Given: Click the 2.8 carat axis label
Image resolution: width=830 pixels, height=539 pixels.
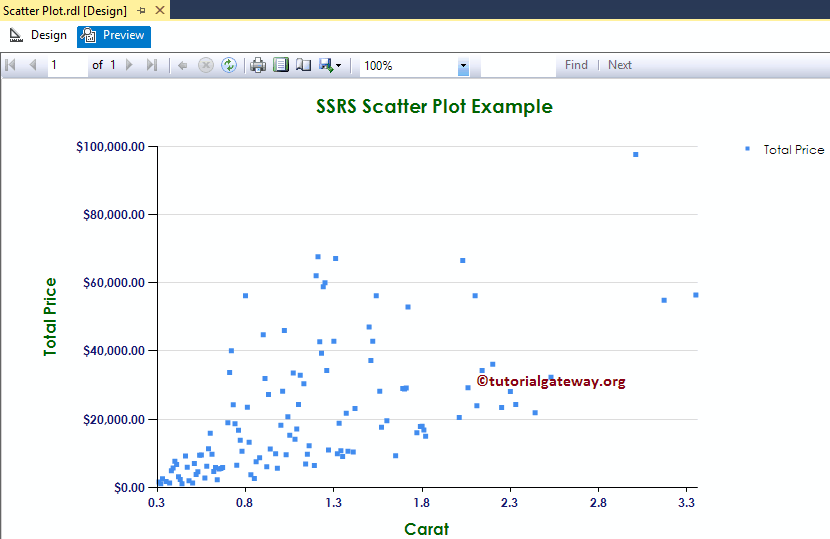Looking at the screenshot, I should 598,502.
